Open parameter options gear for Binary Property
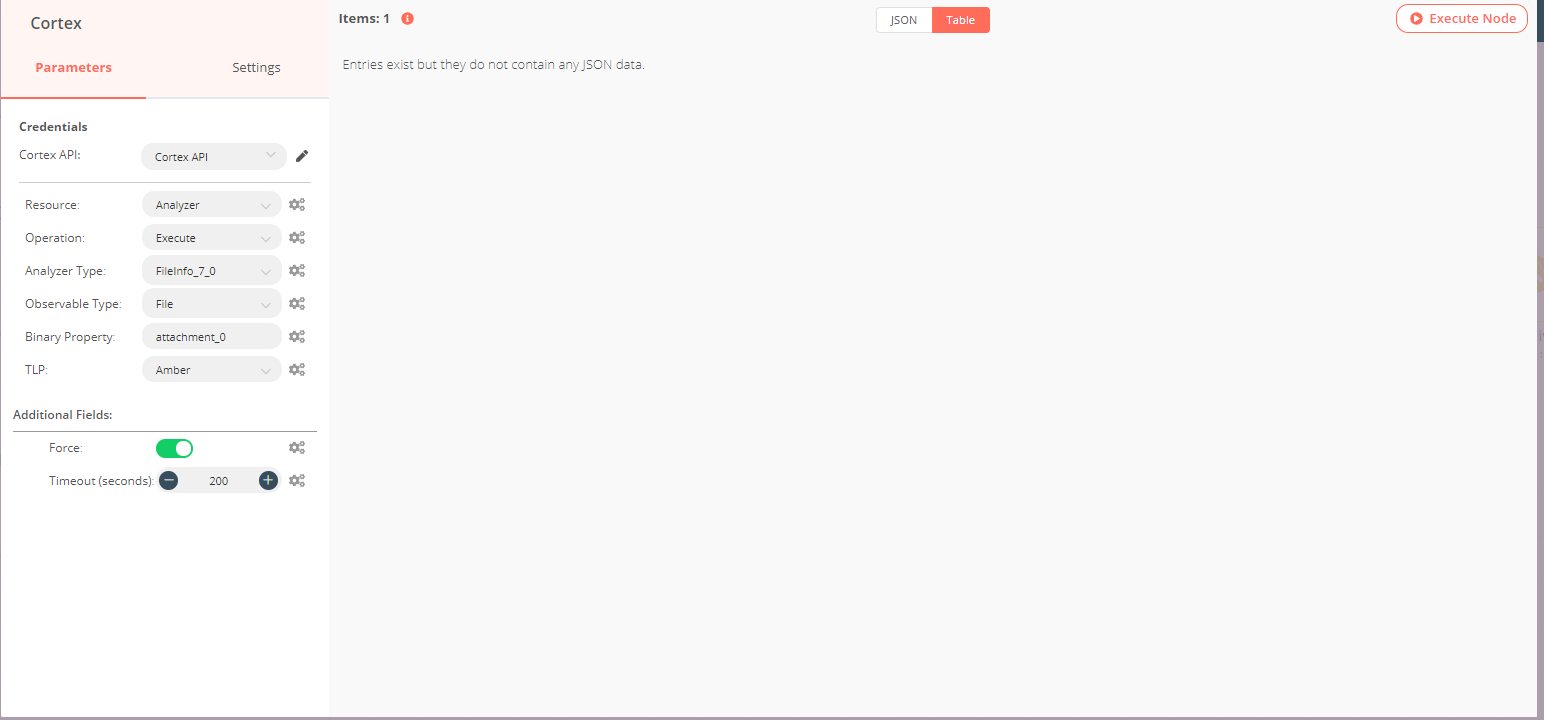Screen dimensions: 1544x720 pyautogui.click(x=297, y=337)
